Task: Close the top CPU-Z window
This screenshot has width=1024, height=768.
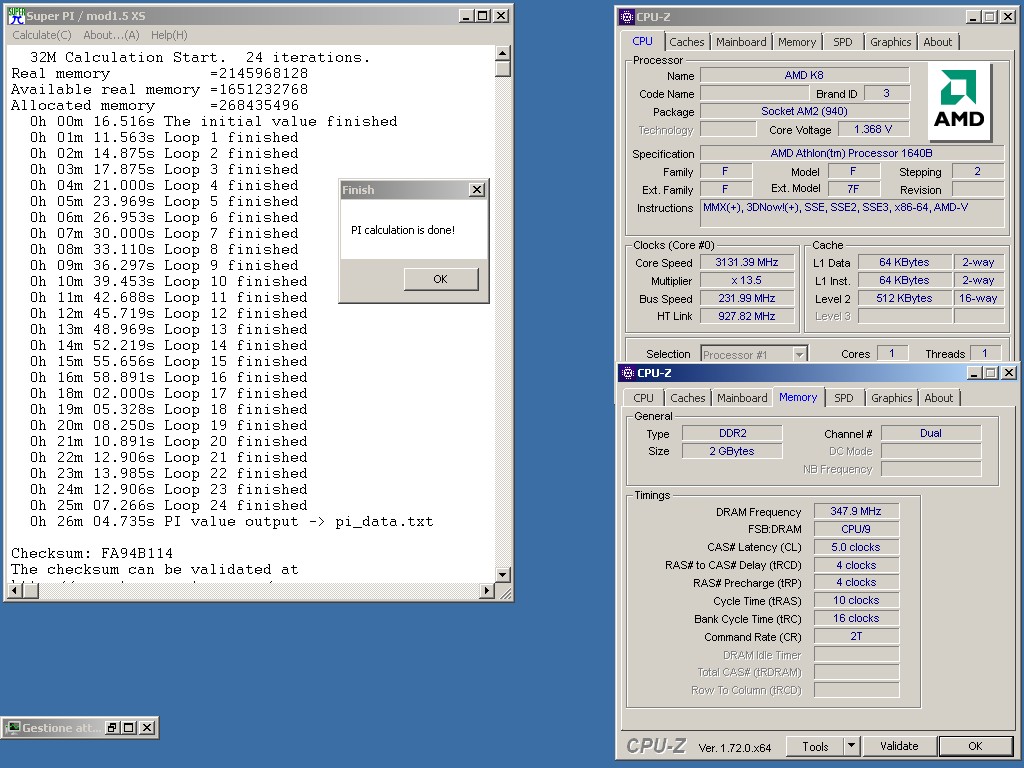Action: 1008,17
